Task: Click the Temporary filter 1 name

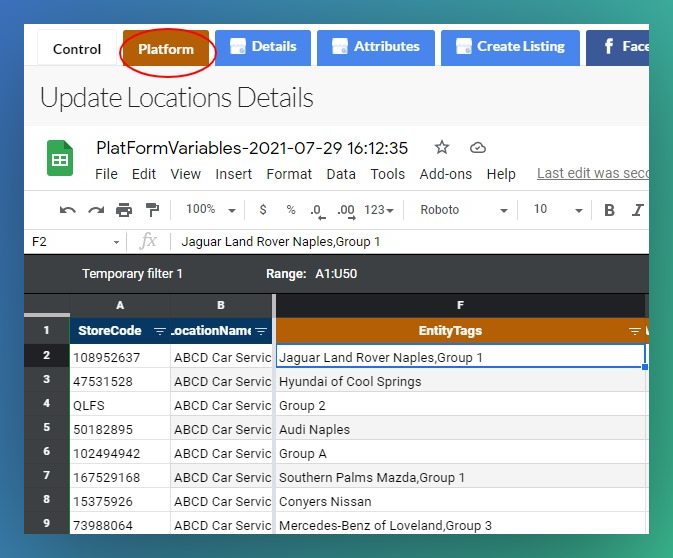Action: click(x=132, y=274)
